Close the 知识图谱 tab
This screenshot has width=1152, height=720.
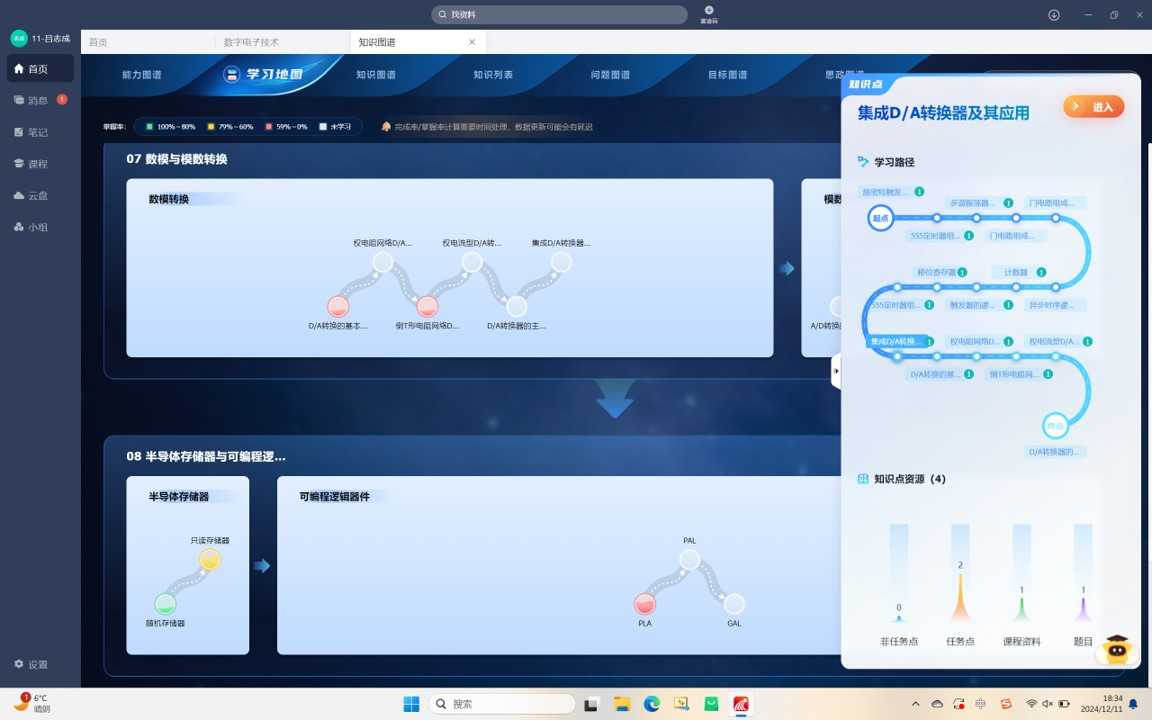coord(472,42)
